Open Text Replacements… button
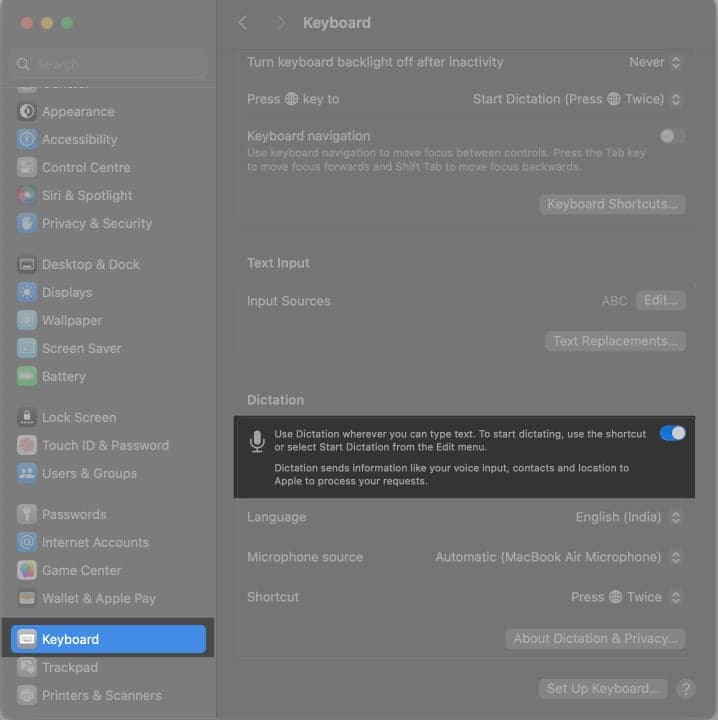The height and width of the screenshot is (720, 718). (x=615, y=341)
